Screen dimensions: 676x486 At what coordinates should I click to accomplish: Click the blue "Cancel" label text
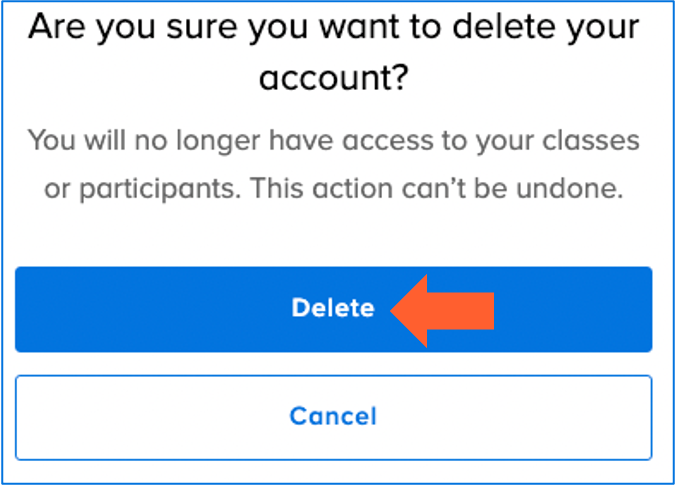(333, 417)
